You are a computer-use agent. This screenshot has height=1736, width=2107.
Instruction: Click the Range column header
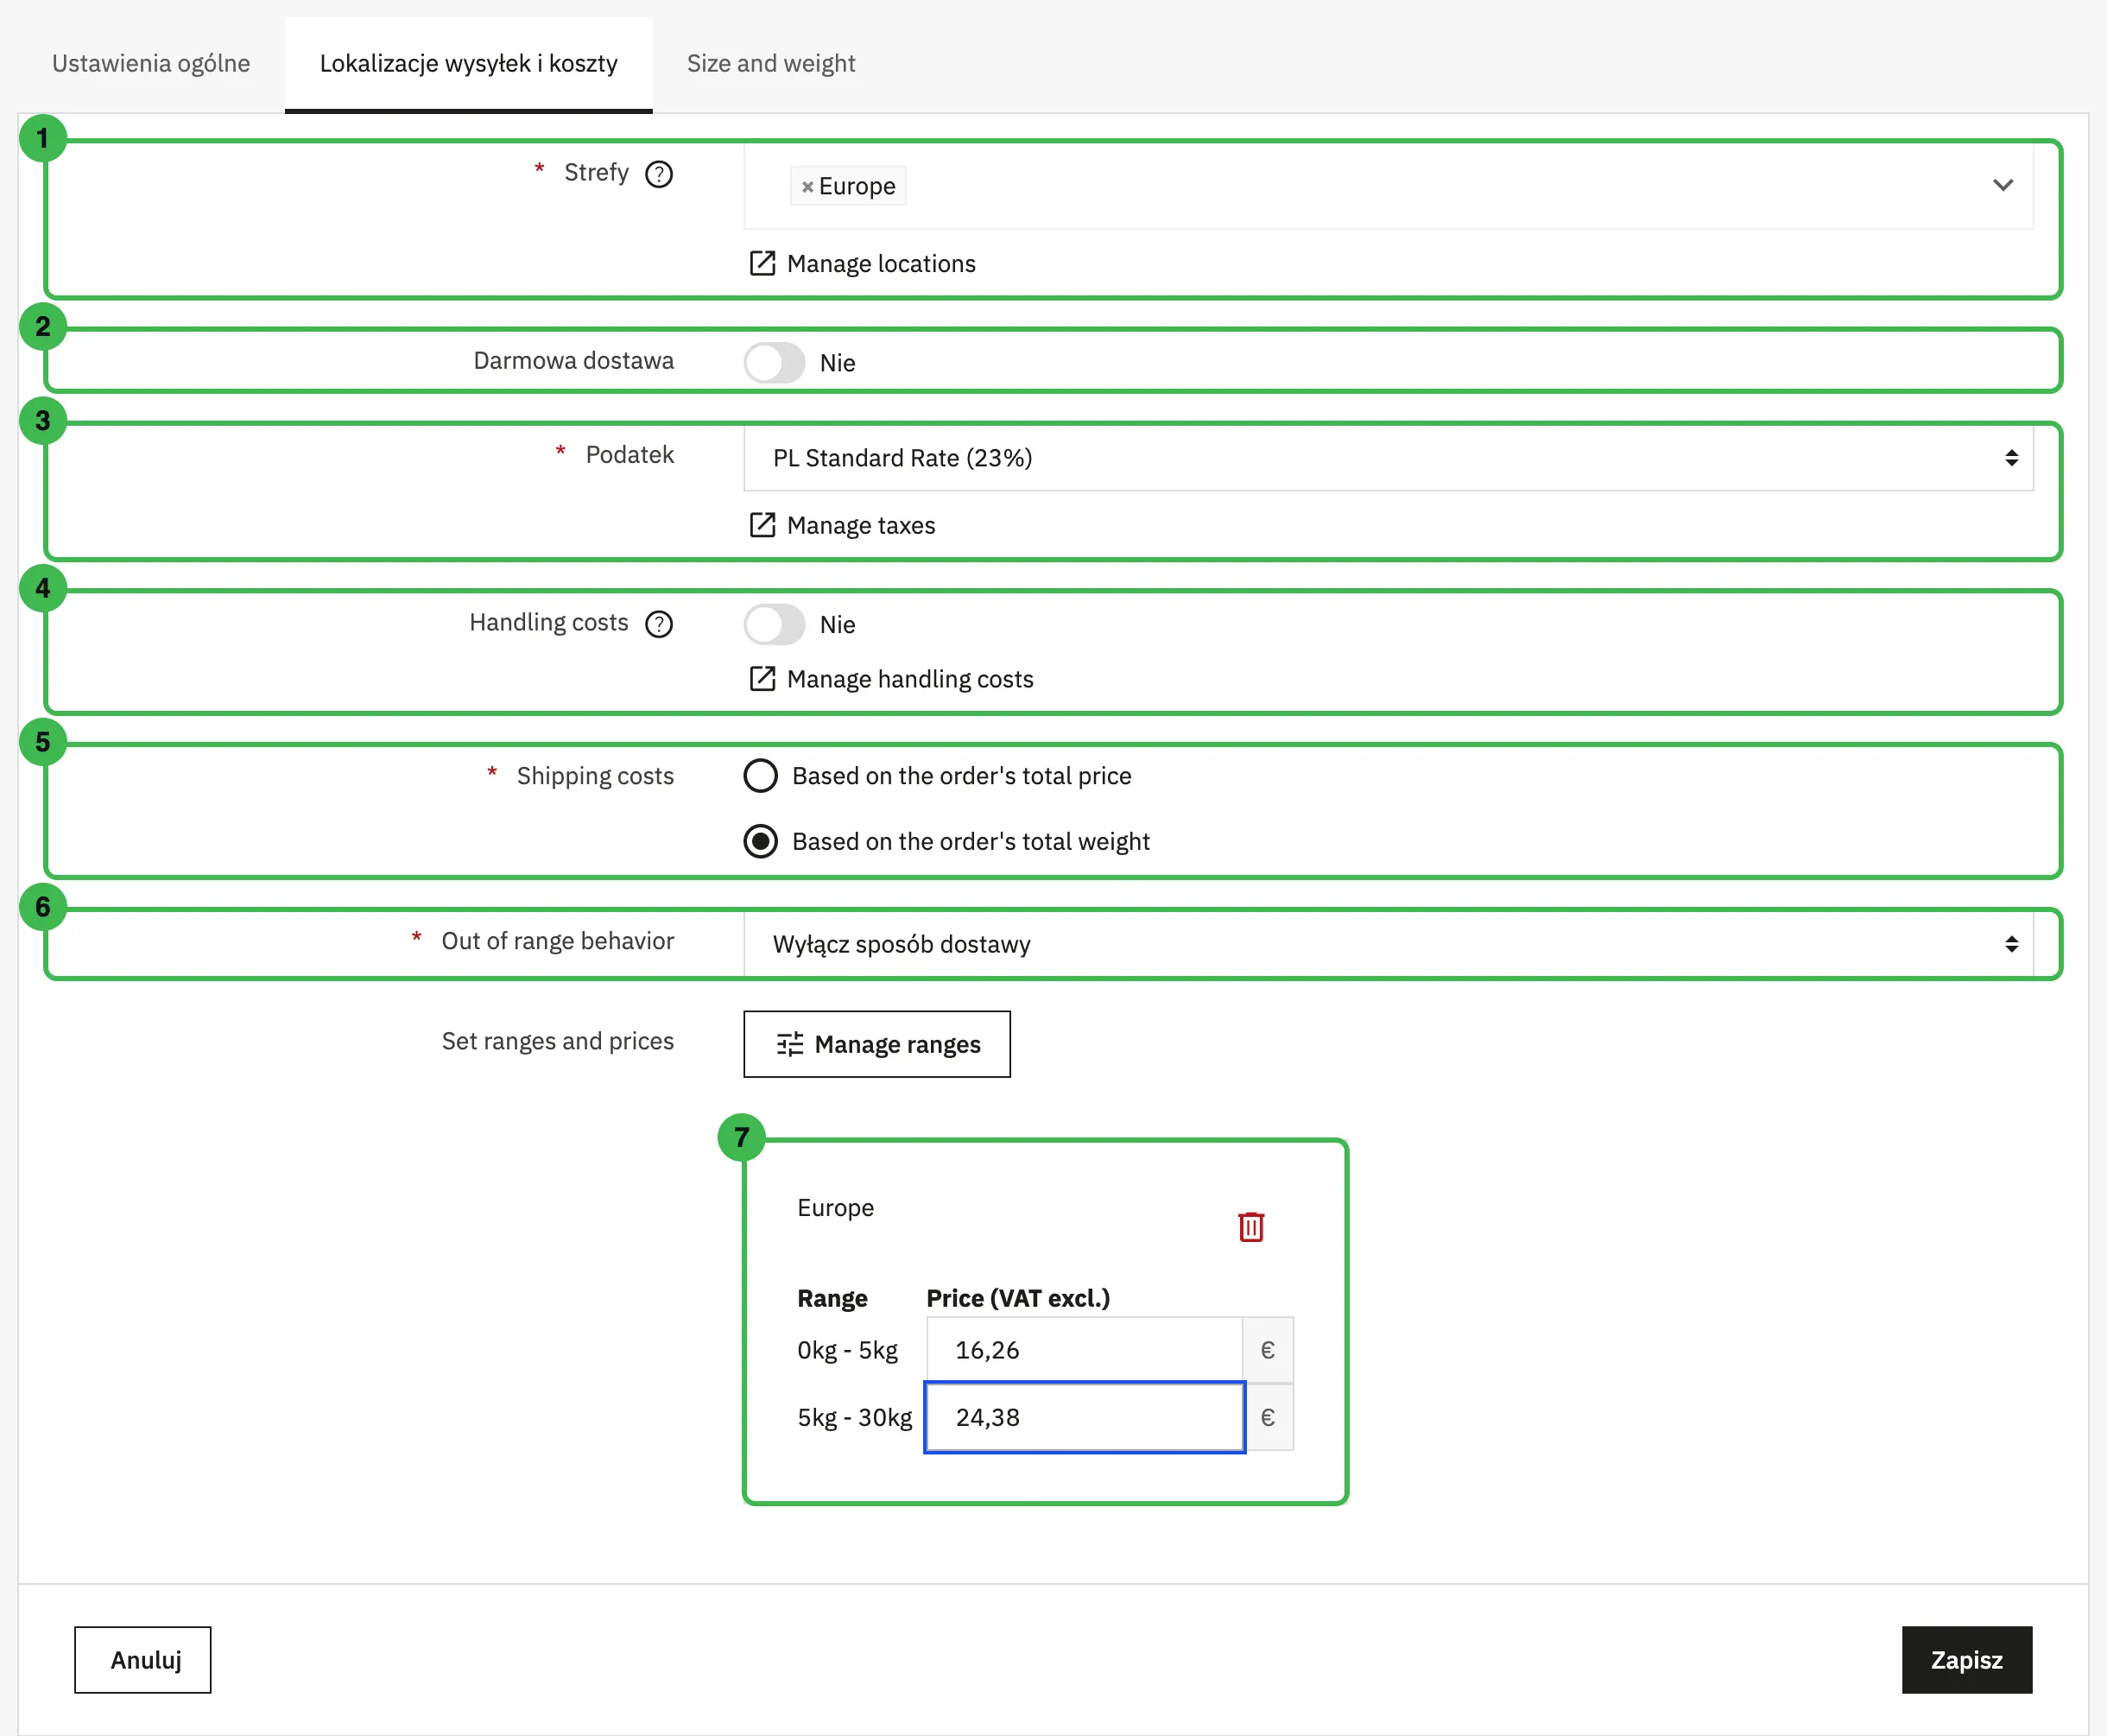(x=832, y=1298)
